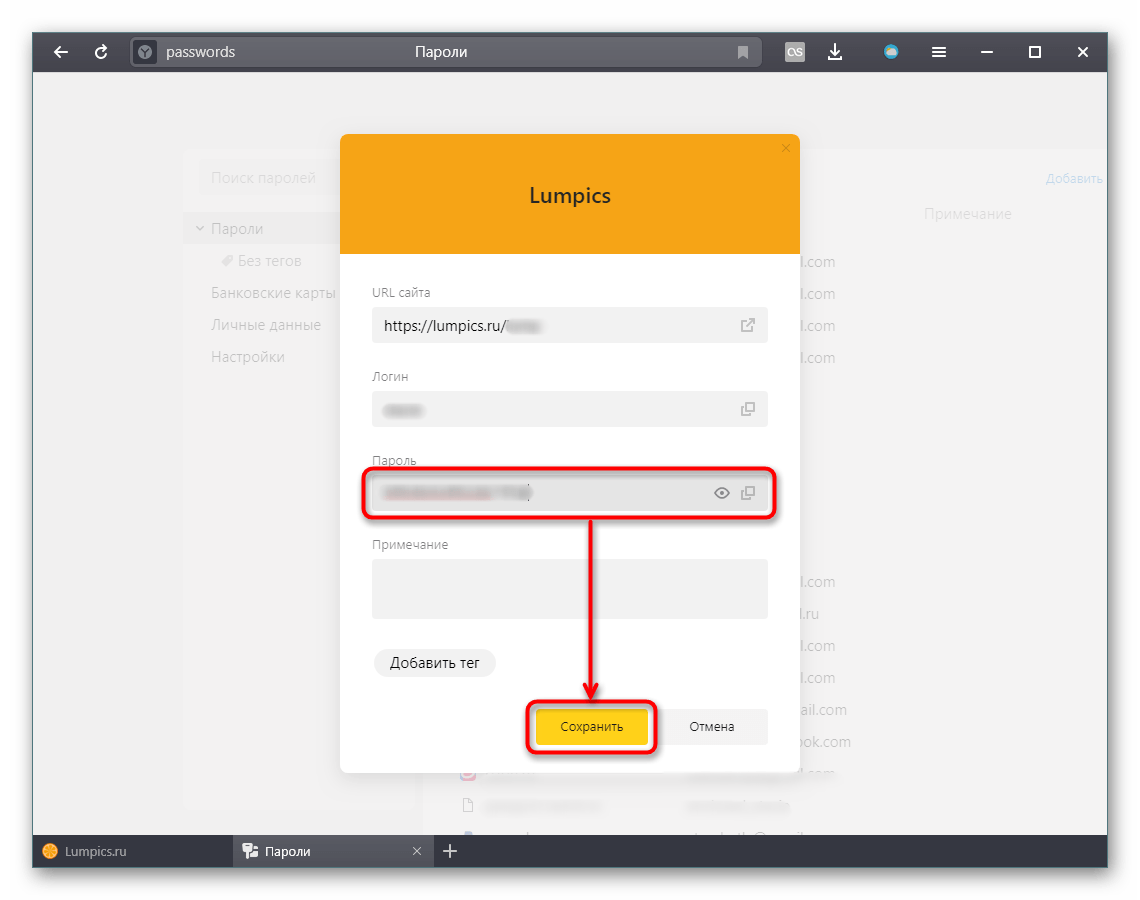This screenshot has height=900, width=1140.
Task: Open the downloads arrow icon
Action: click(x=835, y=52)
